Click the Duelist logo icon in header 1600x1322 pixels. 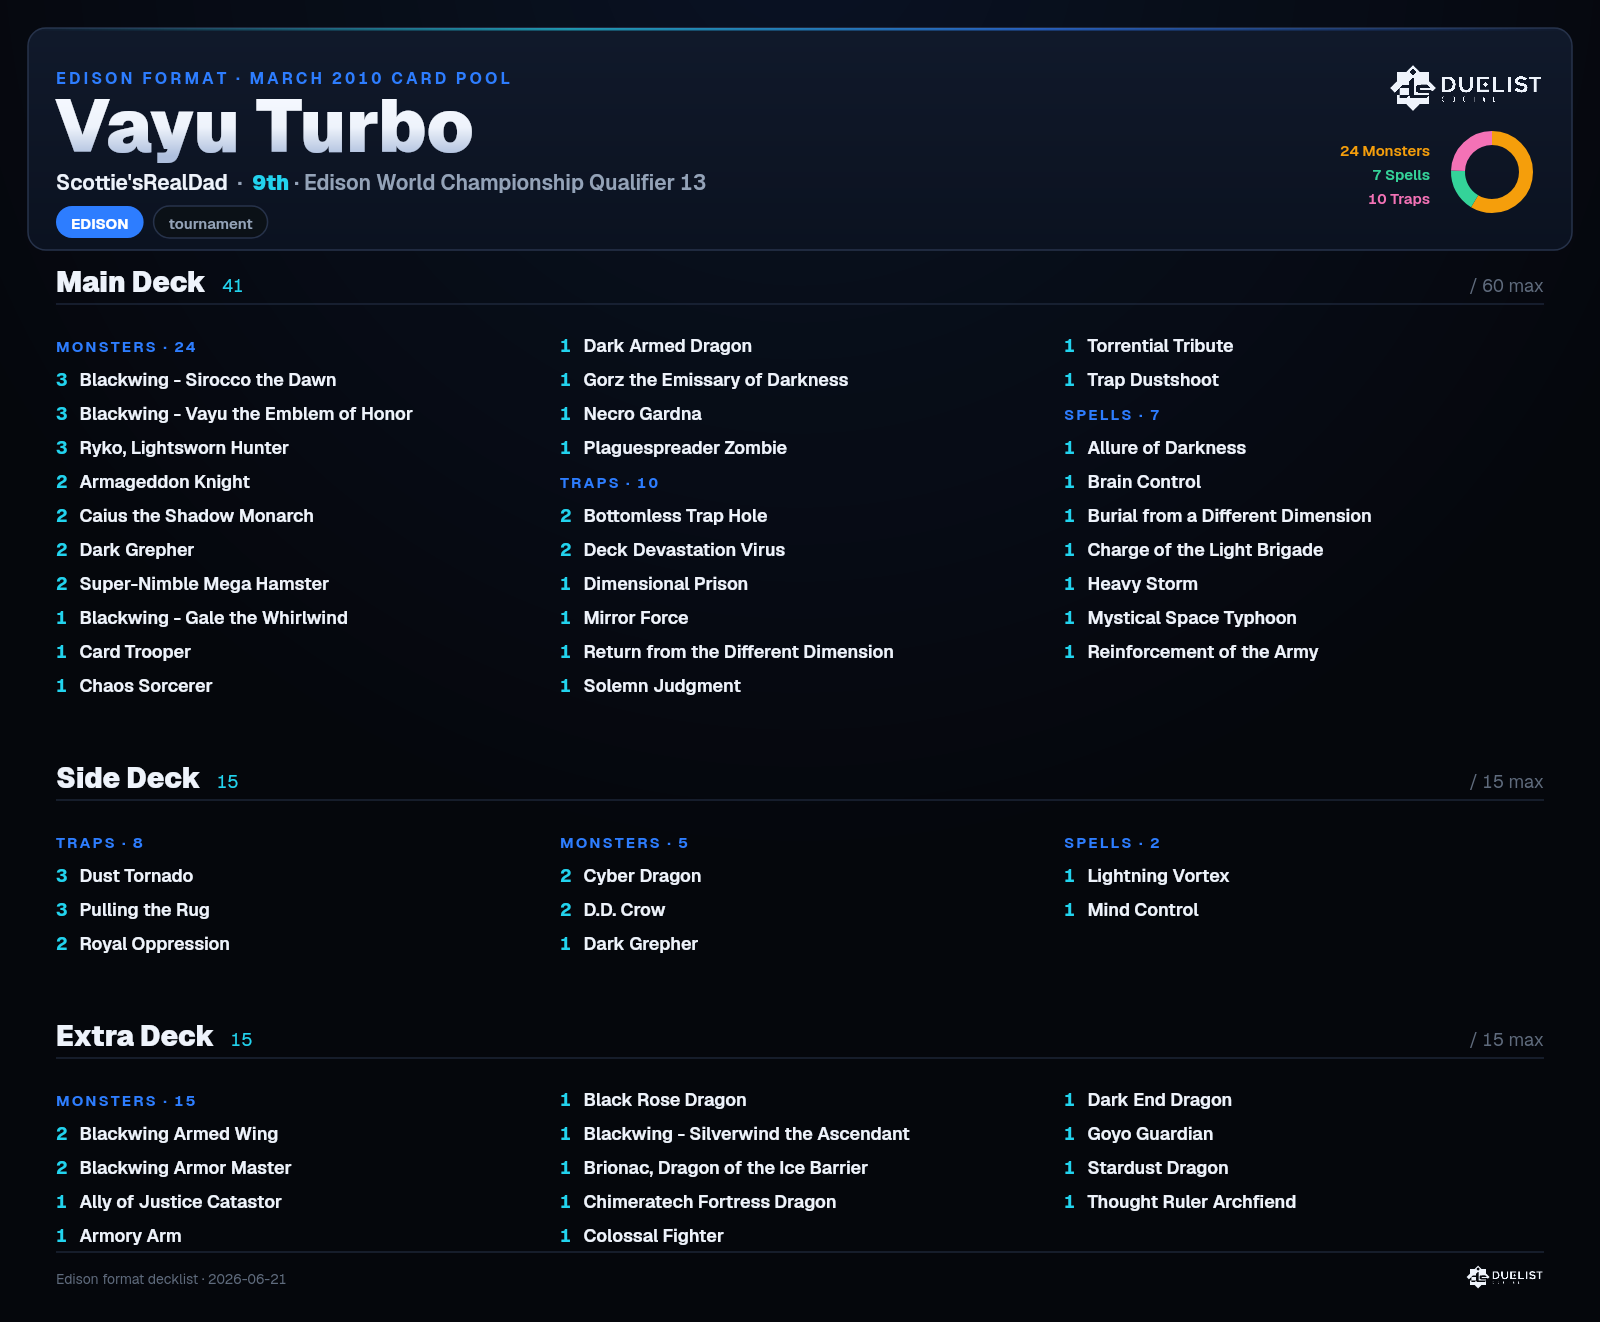tap(1412, 87)
